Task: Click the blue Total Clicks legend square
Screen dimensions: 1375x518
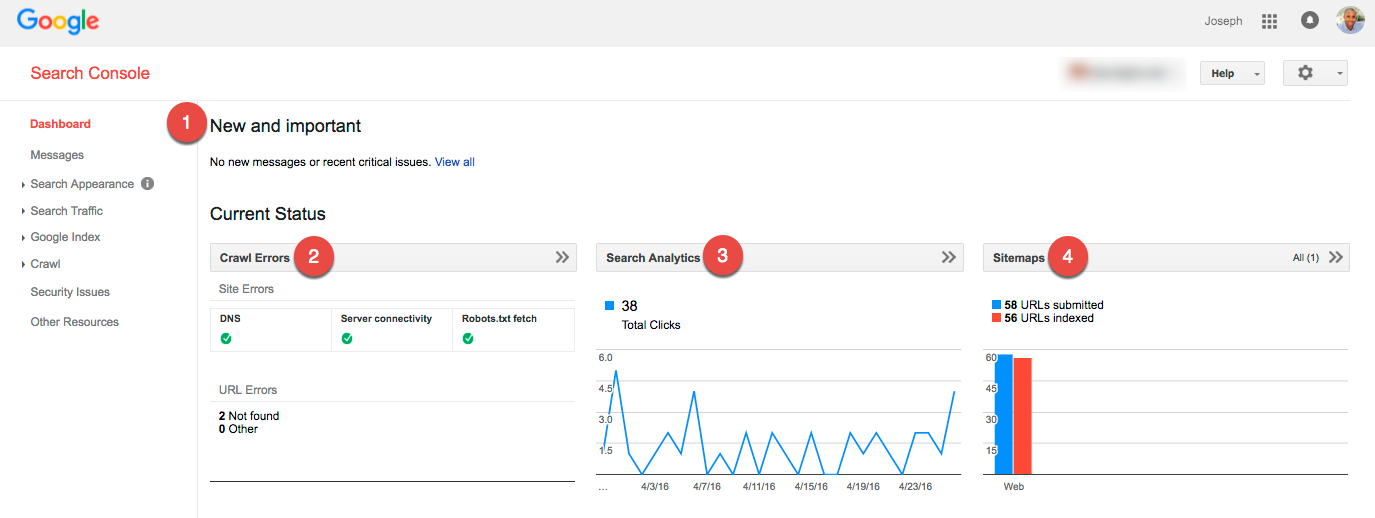Action: pyautogui.click(x=609, y=305)
